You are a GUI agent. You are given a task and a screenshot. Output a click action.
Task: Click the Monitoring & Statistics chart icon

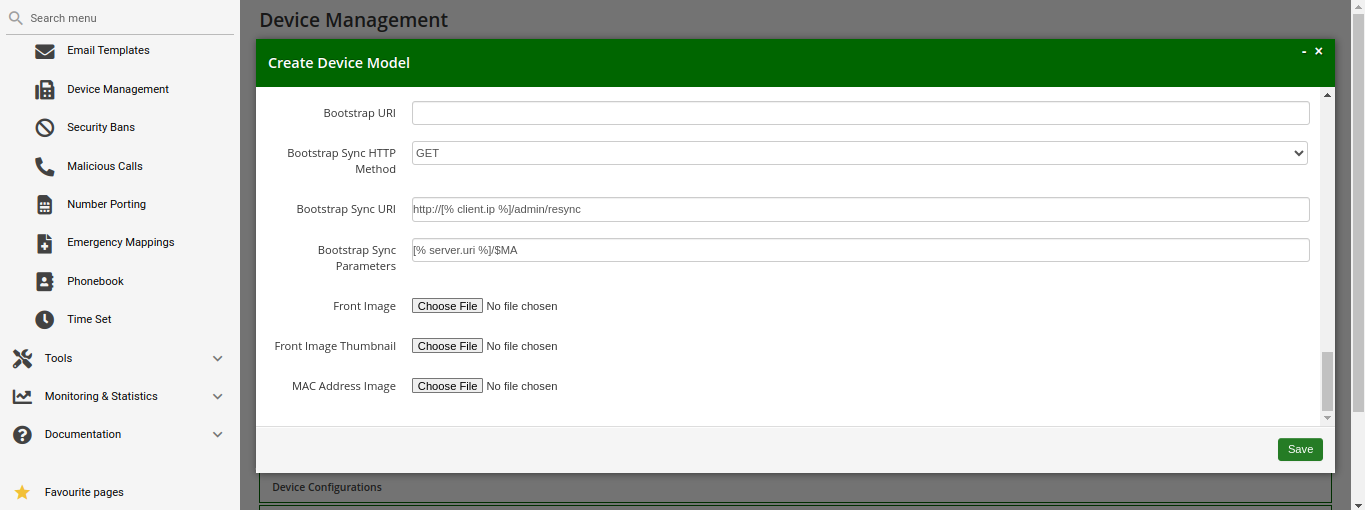[x=22, y=397]
